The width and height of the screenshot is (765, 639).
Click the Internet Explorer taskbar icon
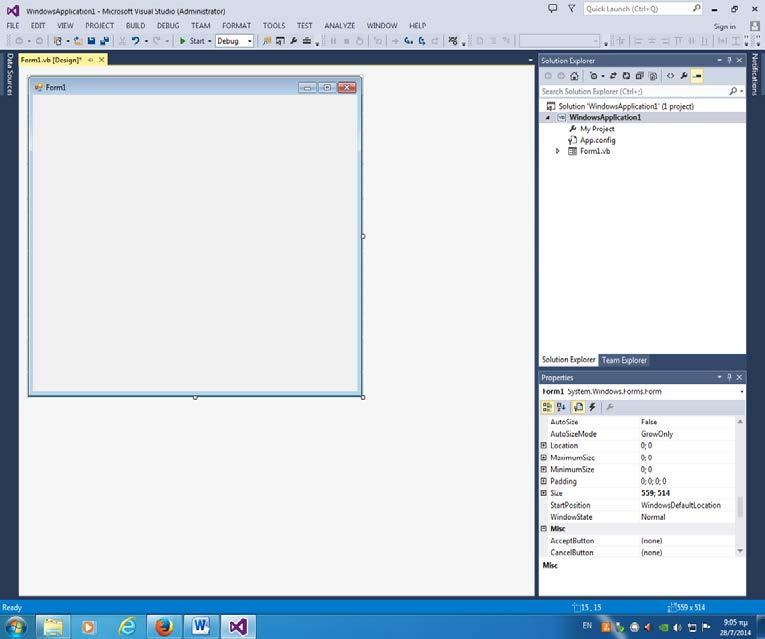pyautogui.click(x=127, y=626)
